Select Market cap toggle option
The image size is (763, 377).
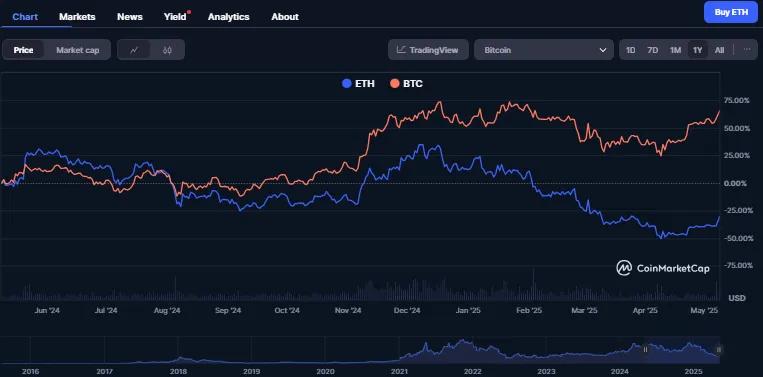(78, 50)
